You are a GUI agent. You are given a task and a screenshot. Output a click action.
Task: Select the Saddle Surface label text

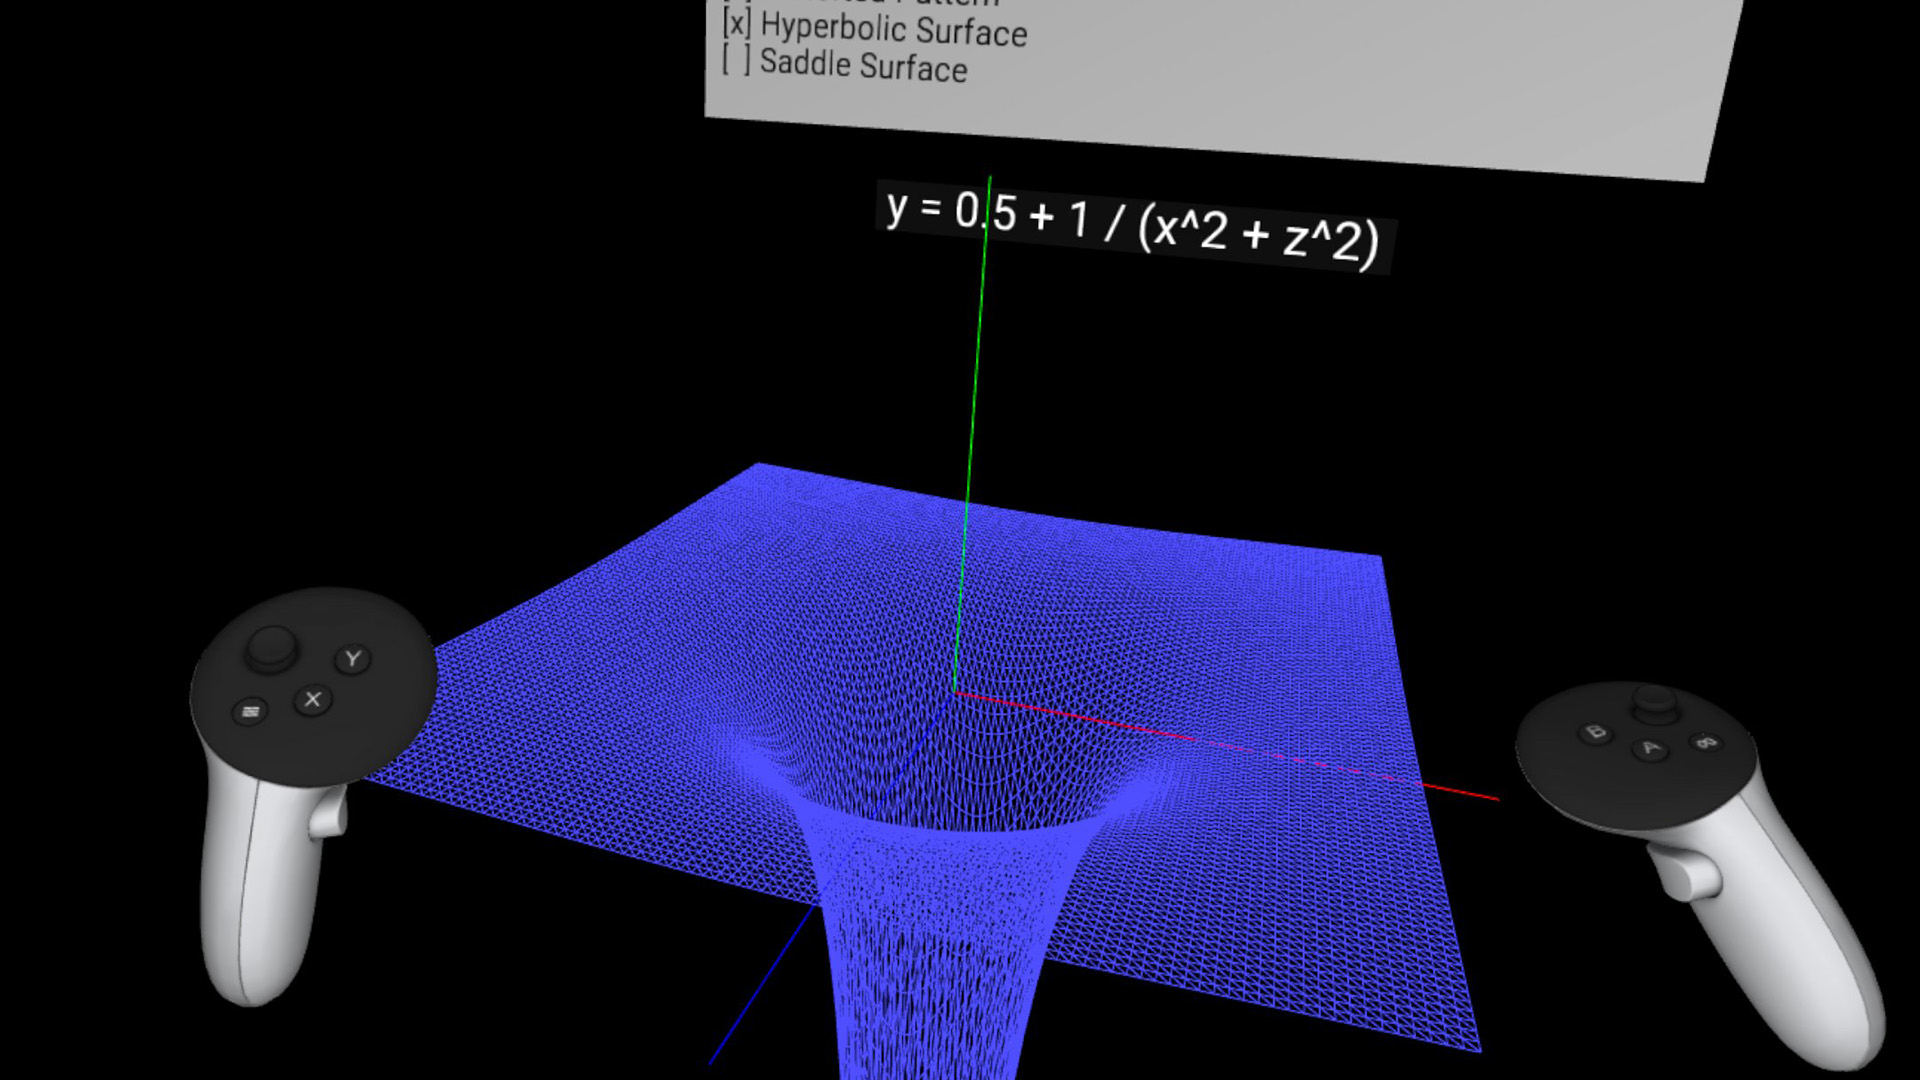coord(863,65)
